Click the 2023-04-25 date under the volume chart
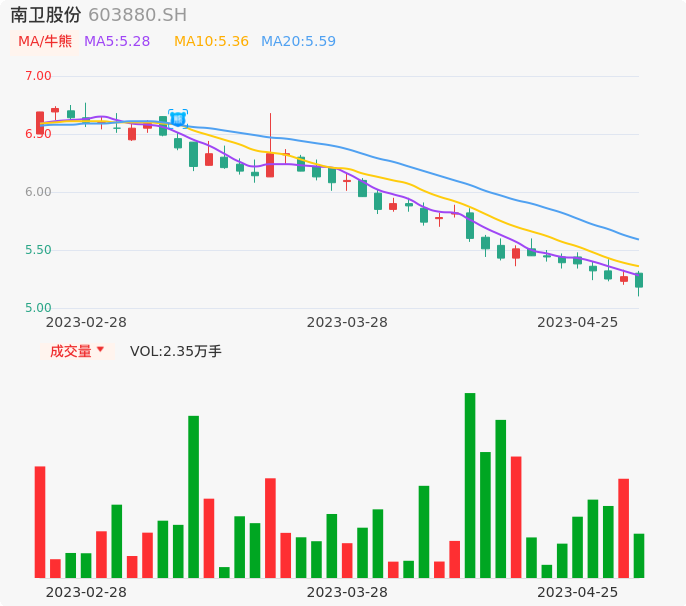Screen dimensions: 686x606 [x=578, y=593]
